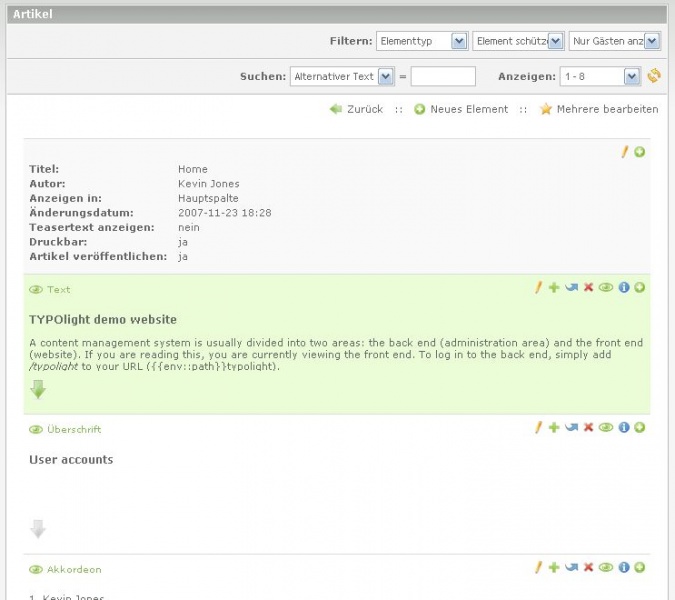
Task: Edit the article header with pencil icon
Action: click(x=624, y=152)
